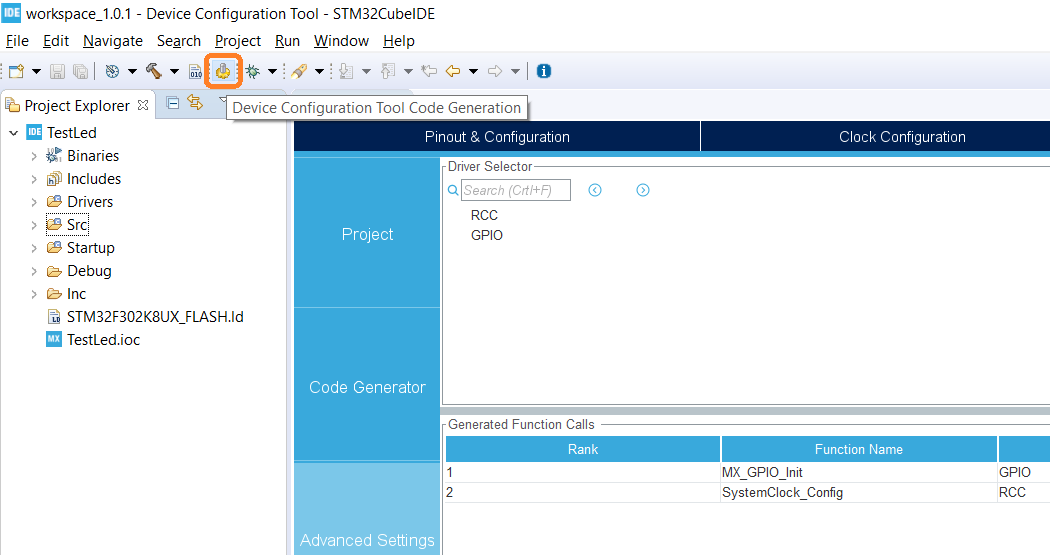The height and width of the screenshot is (555, 1050).
Task: Close the Project Explorer view
Action: [x=143, y=105]
